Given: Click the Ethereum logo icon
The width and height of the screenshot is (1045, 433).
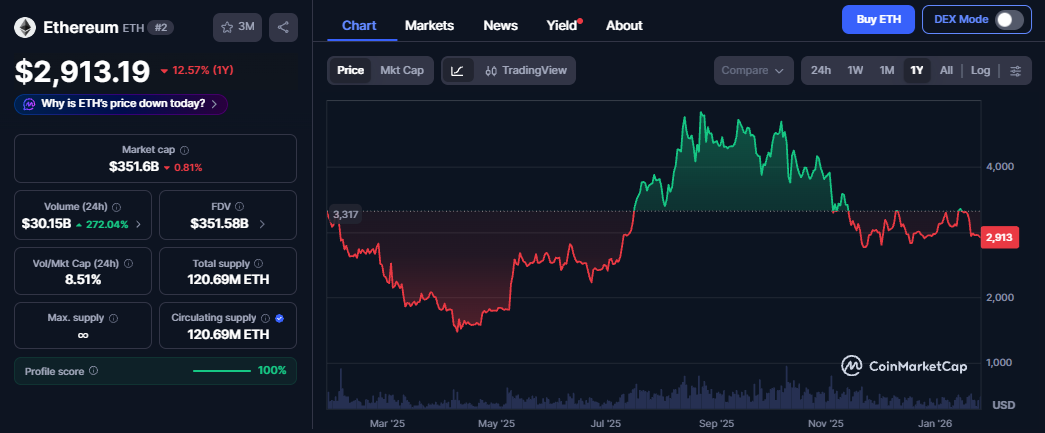Looking at the screenshot, I should [26, 28].
